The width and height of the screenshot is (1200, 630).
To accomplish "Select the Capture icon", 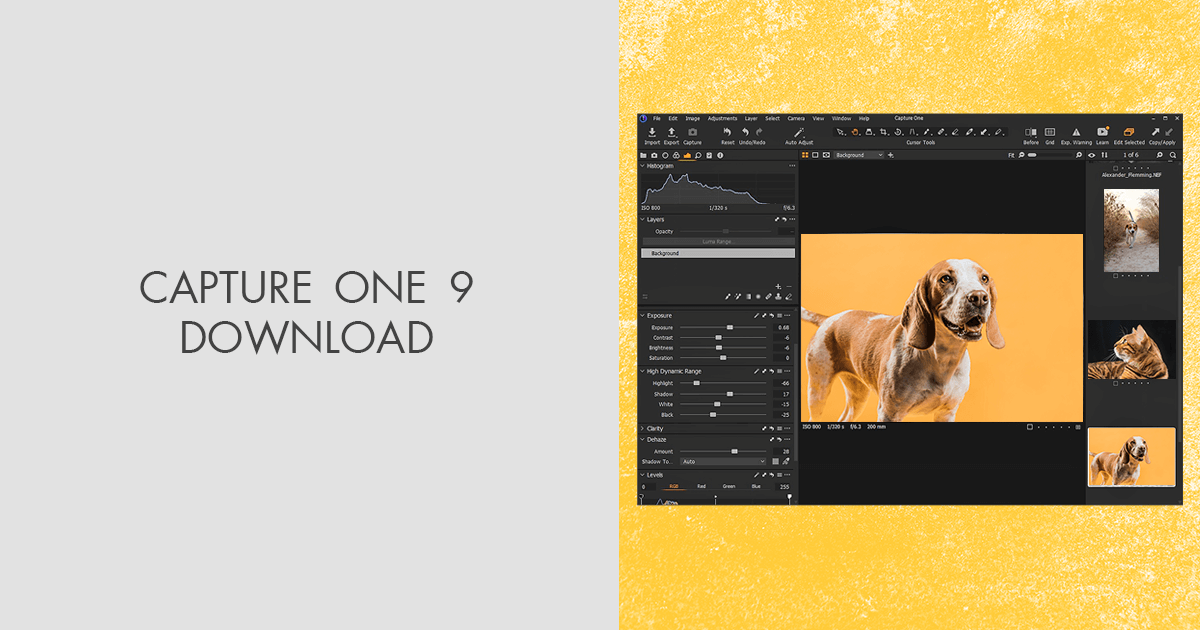I will 693,131.
